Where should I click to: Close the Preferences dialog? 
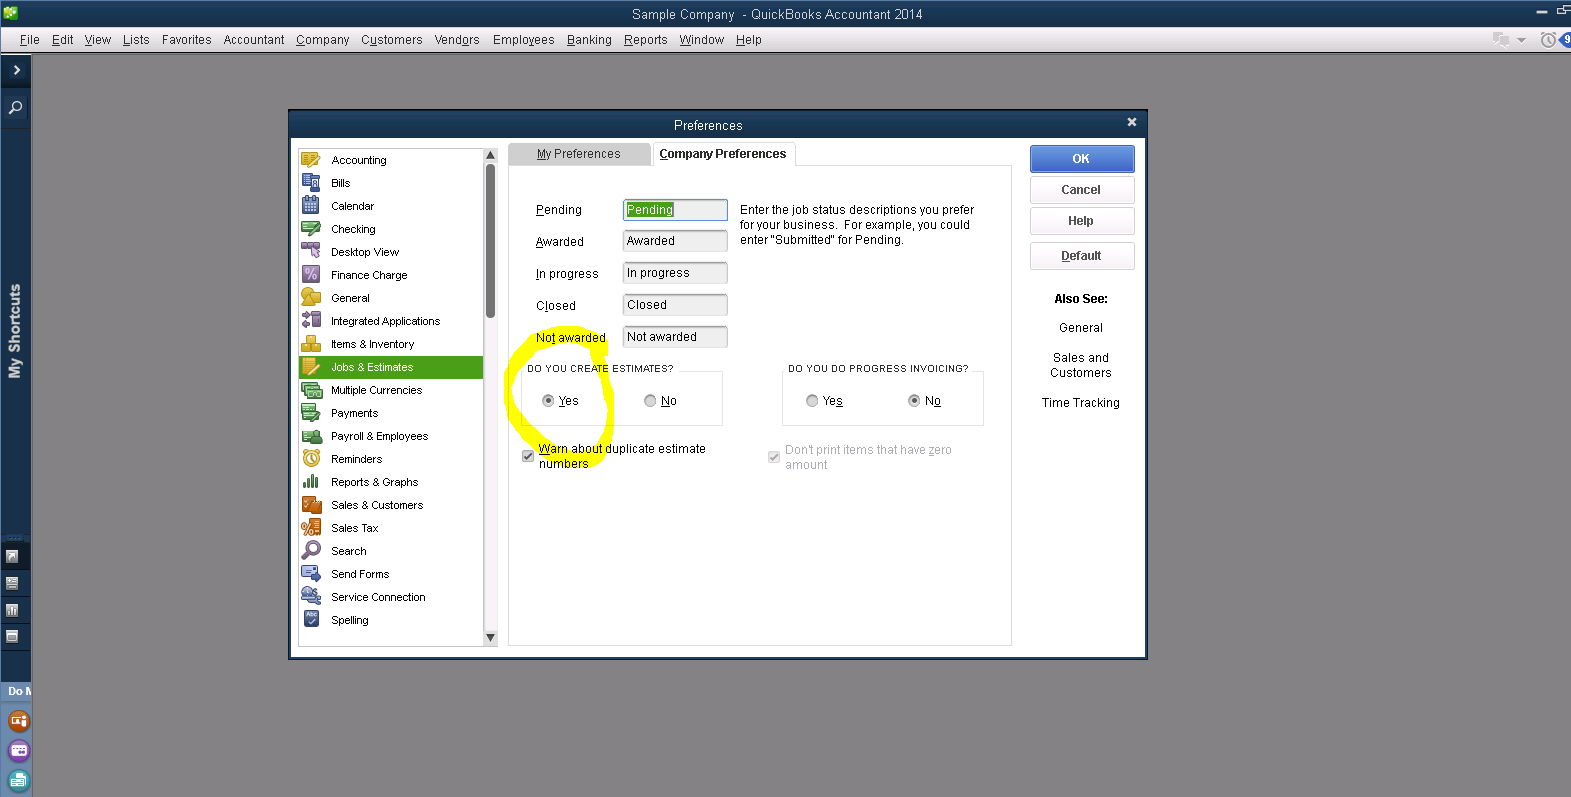1132,122
